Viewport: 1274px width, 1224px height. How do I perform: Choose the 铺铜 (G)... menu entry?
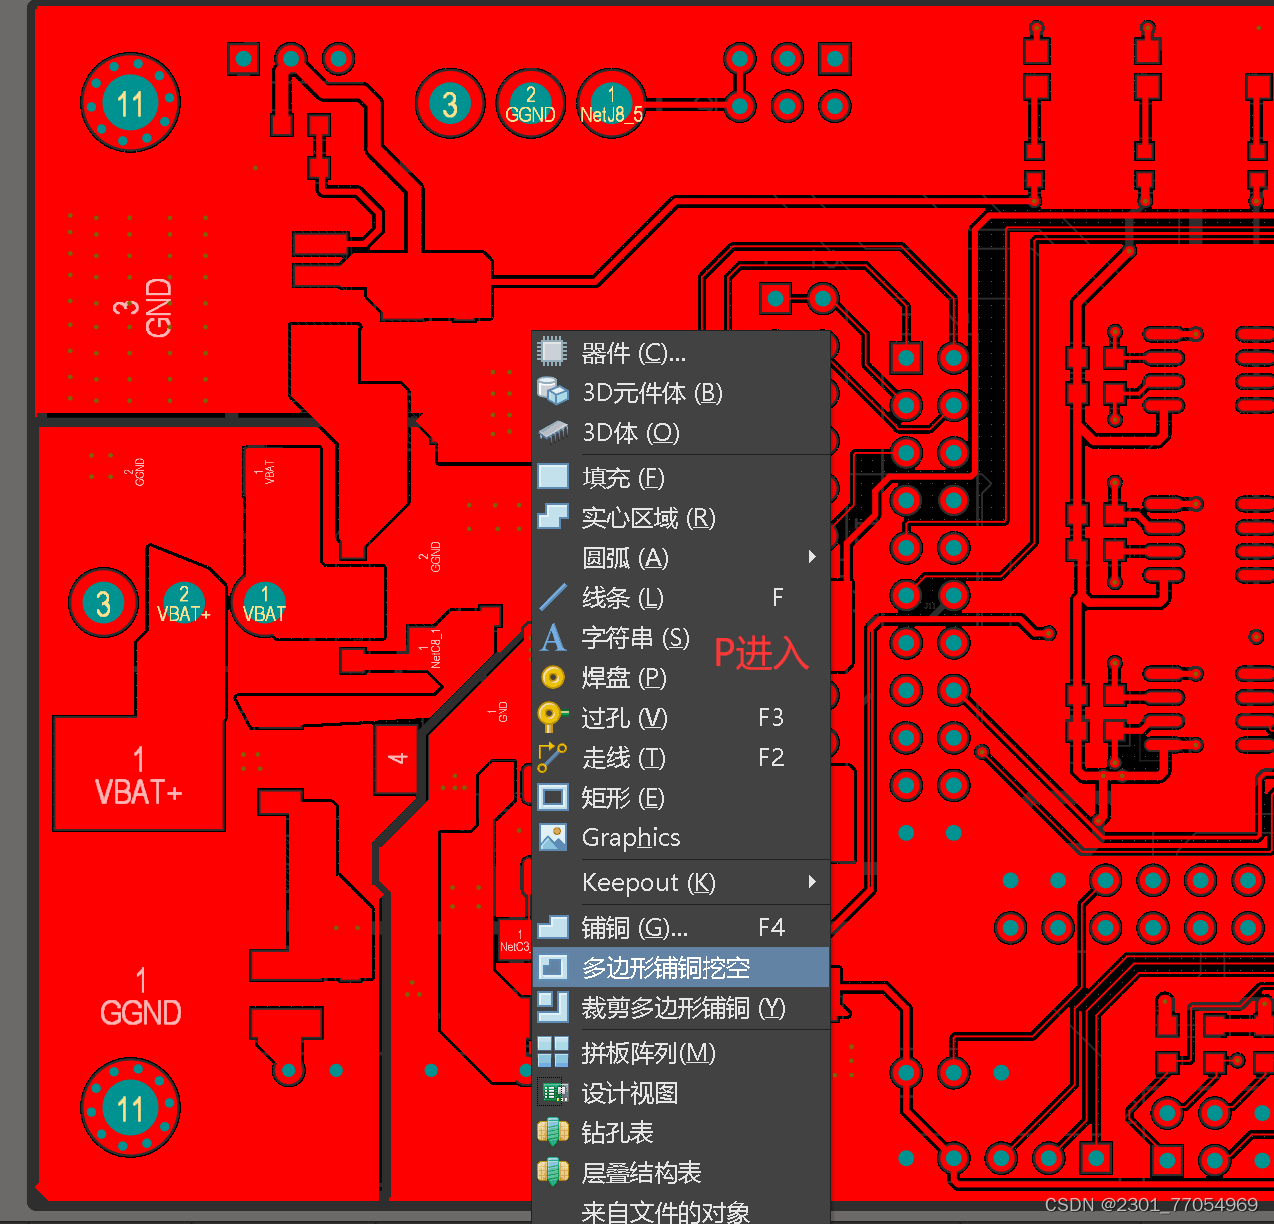pos(681,927)
